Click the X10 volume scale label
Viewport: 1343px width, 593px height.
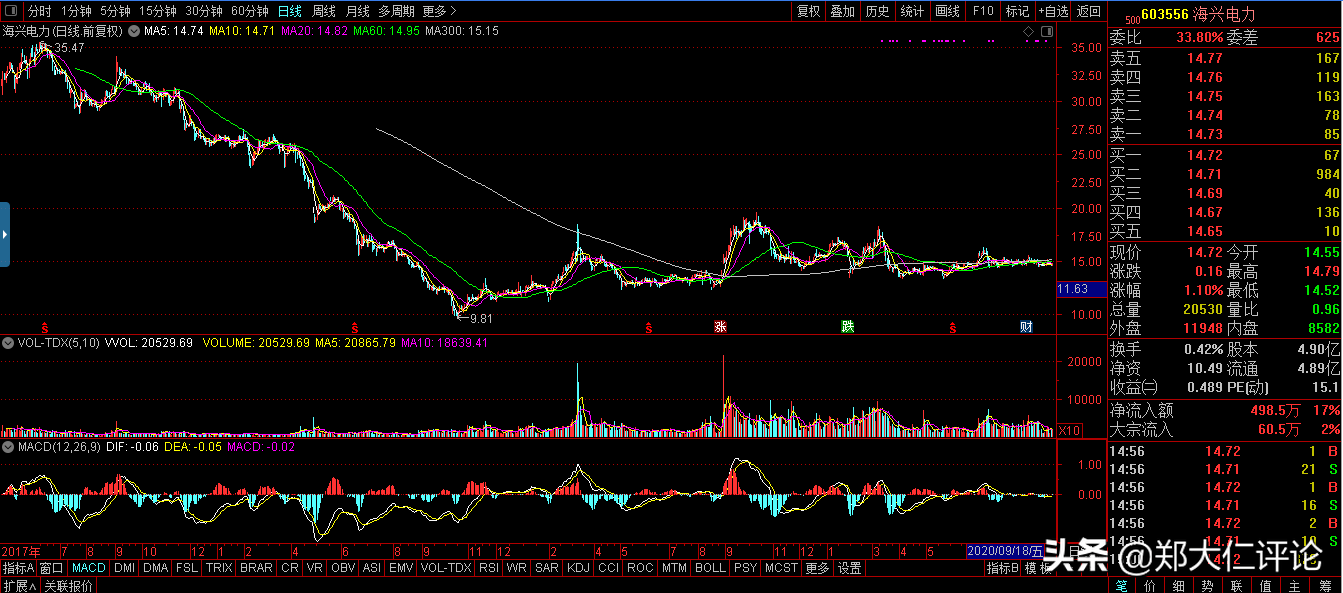1067,431
